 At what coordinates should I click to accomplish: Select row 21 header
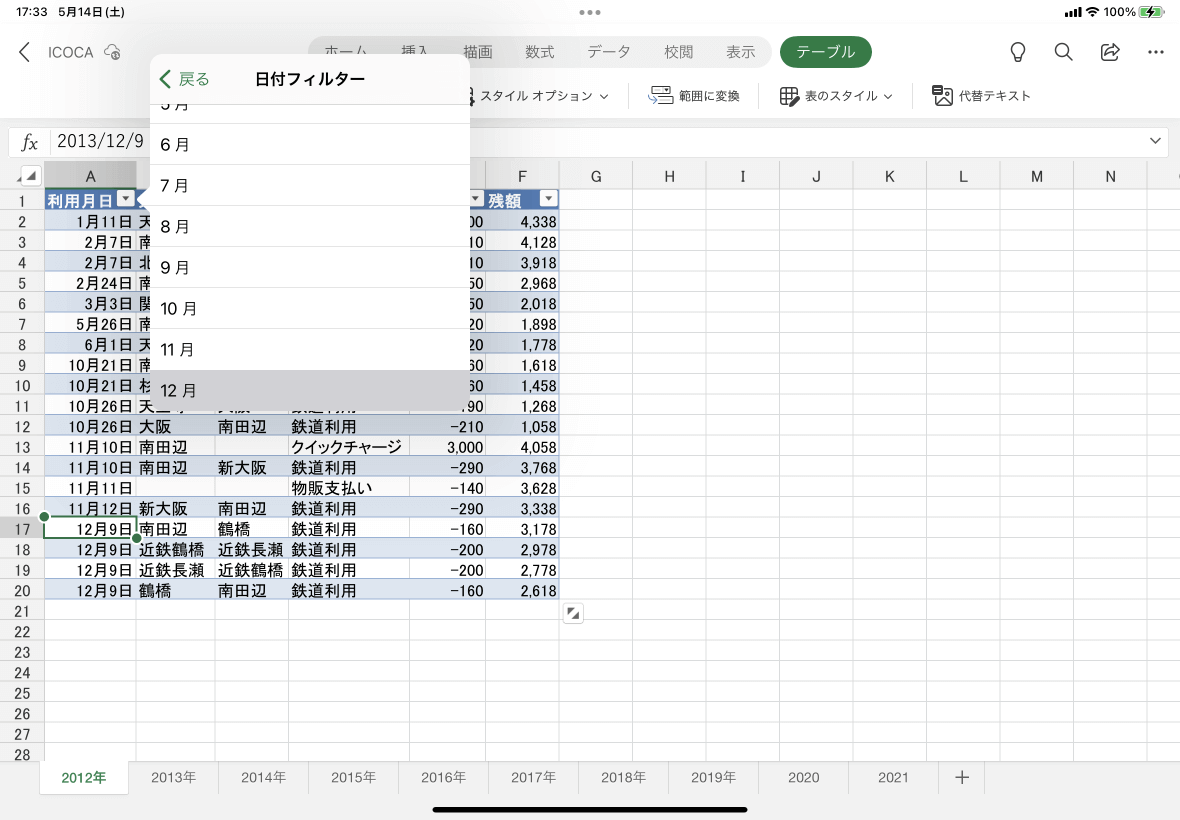[22, 611]
